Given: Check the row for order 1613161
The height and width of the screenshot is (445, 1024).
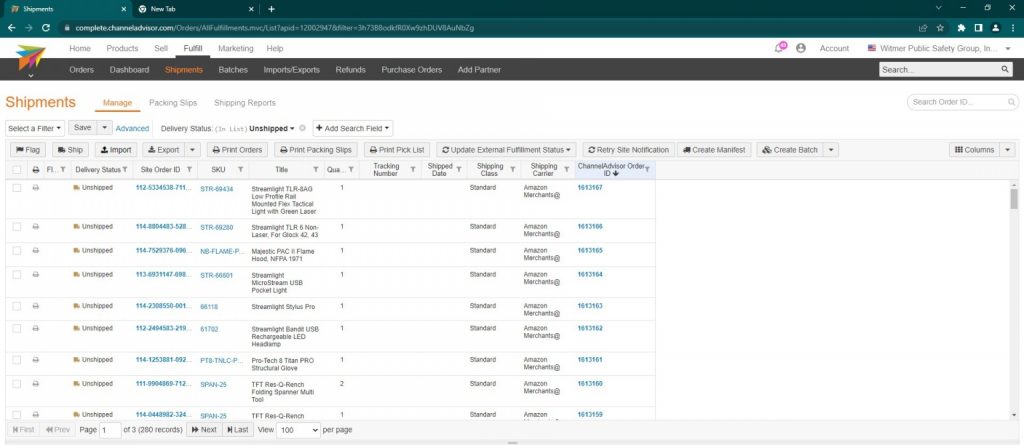Looking at the screenshot, I should coord(17,360).
